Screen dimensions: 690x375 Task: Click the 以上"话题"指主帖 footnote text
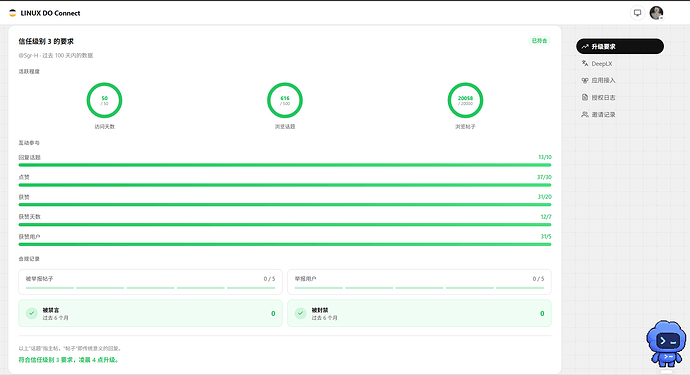coord(70,348)
